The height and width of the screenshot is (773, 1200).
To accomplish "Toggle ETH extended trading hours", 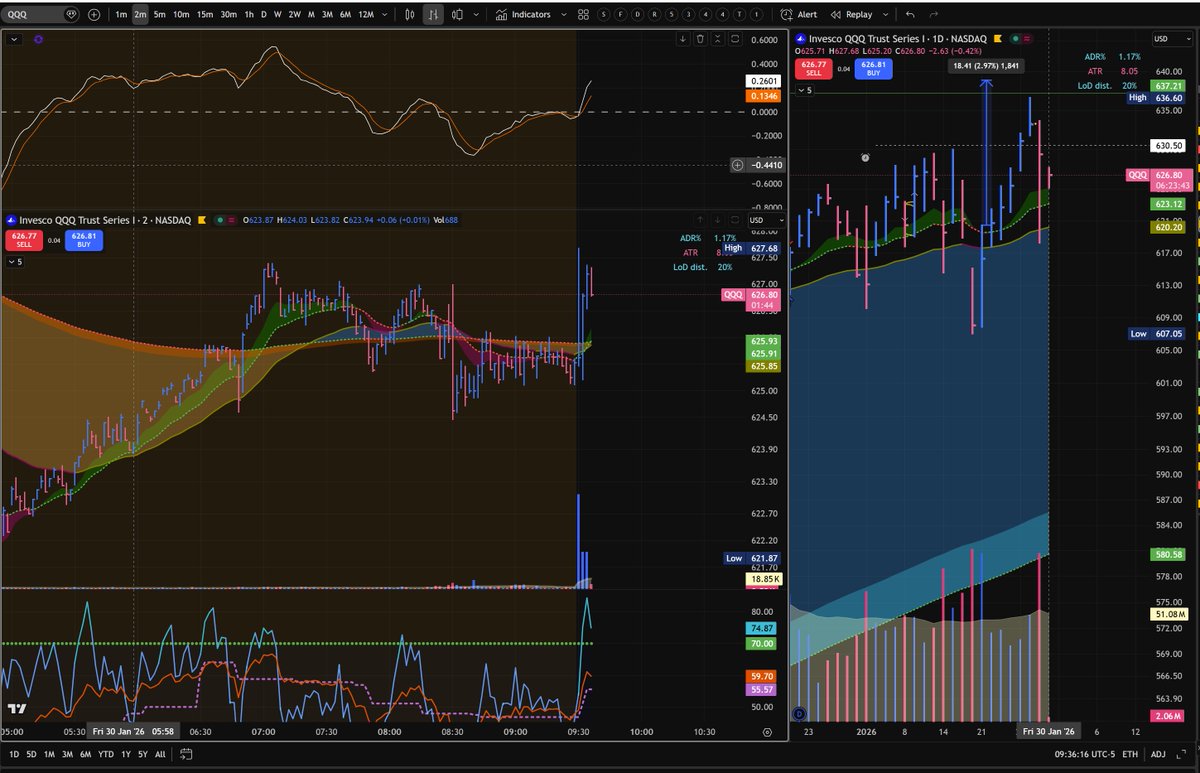I will point(1130,753).
